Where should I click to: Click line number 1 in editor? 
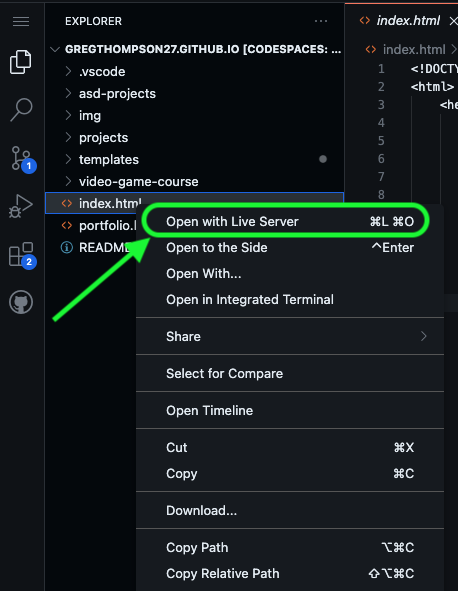pyautogui.click(x=381, y=69)
